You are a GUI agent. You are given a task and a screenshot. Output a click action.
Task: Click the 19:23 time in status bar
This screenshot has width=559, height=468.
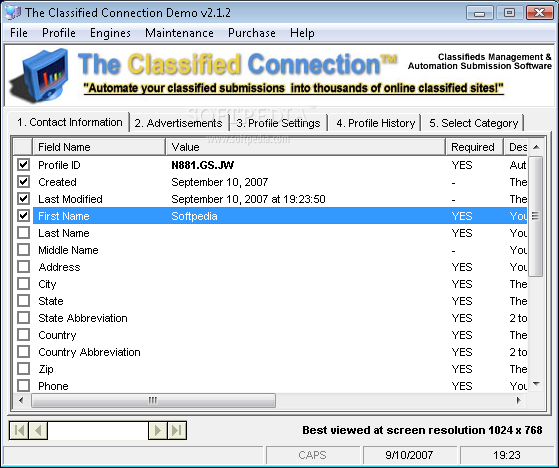tap(507, 455)
